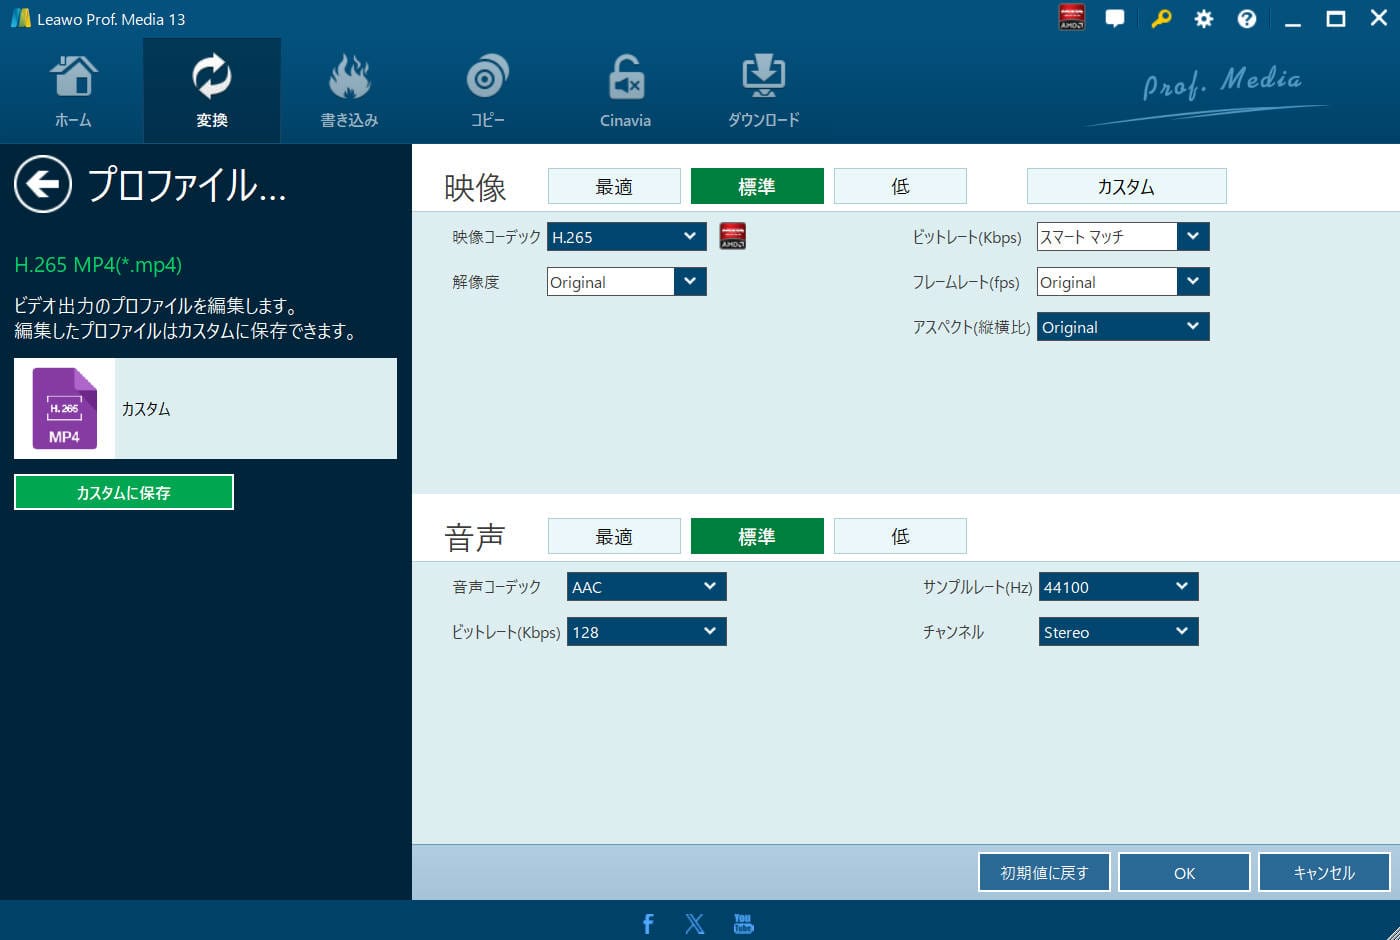The image size is (1400, 940).
Task: Click the カスタムに保存 button
Action: tap(123, 492)
